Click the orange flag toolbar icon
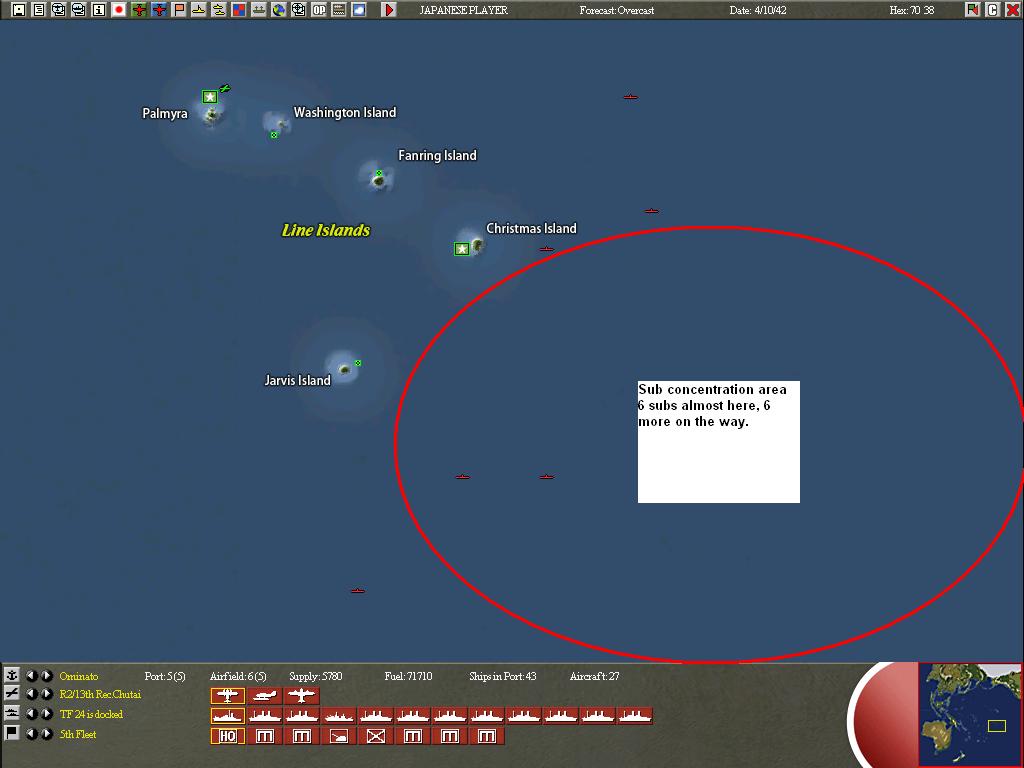Viewport: 1024px width, 768px height. coord(179,10)
